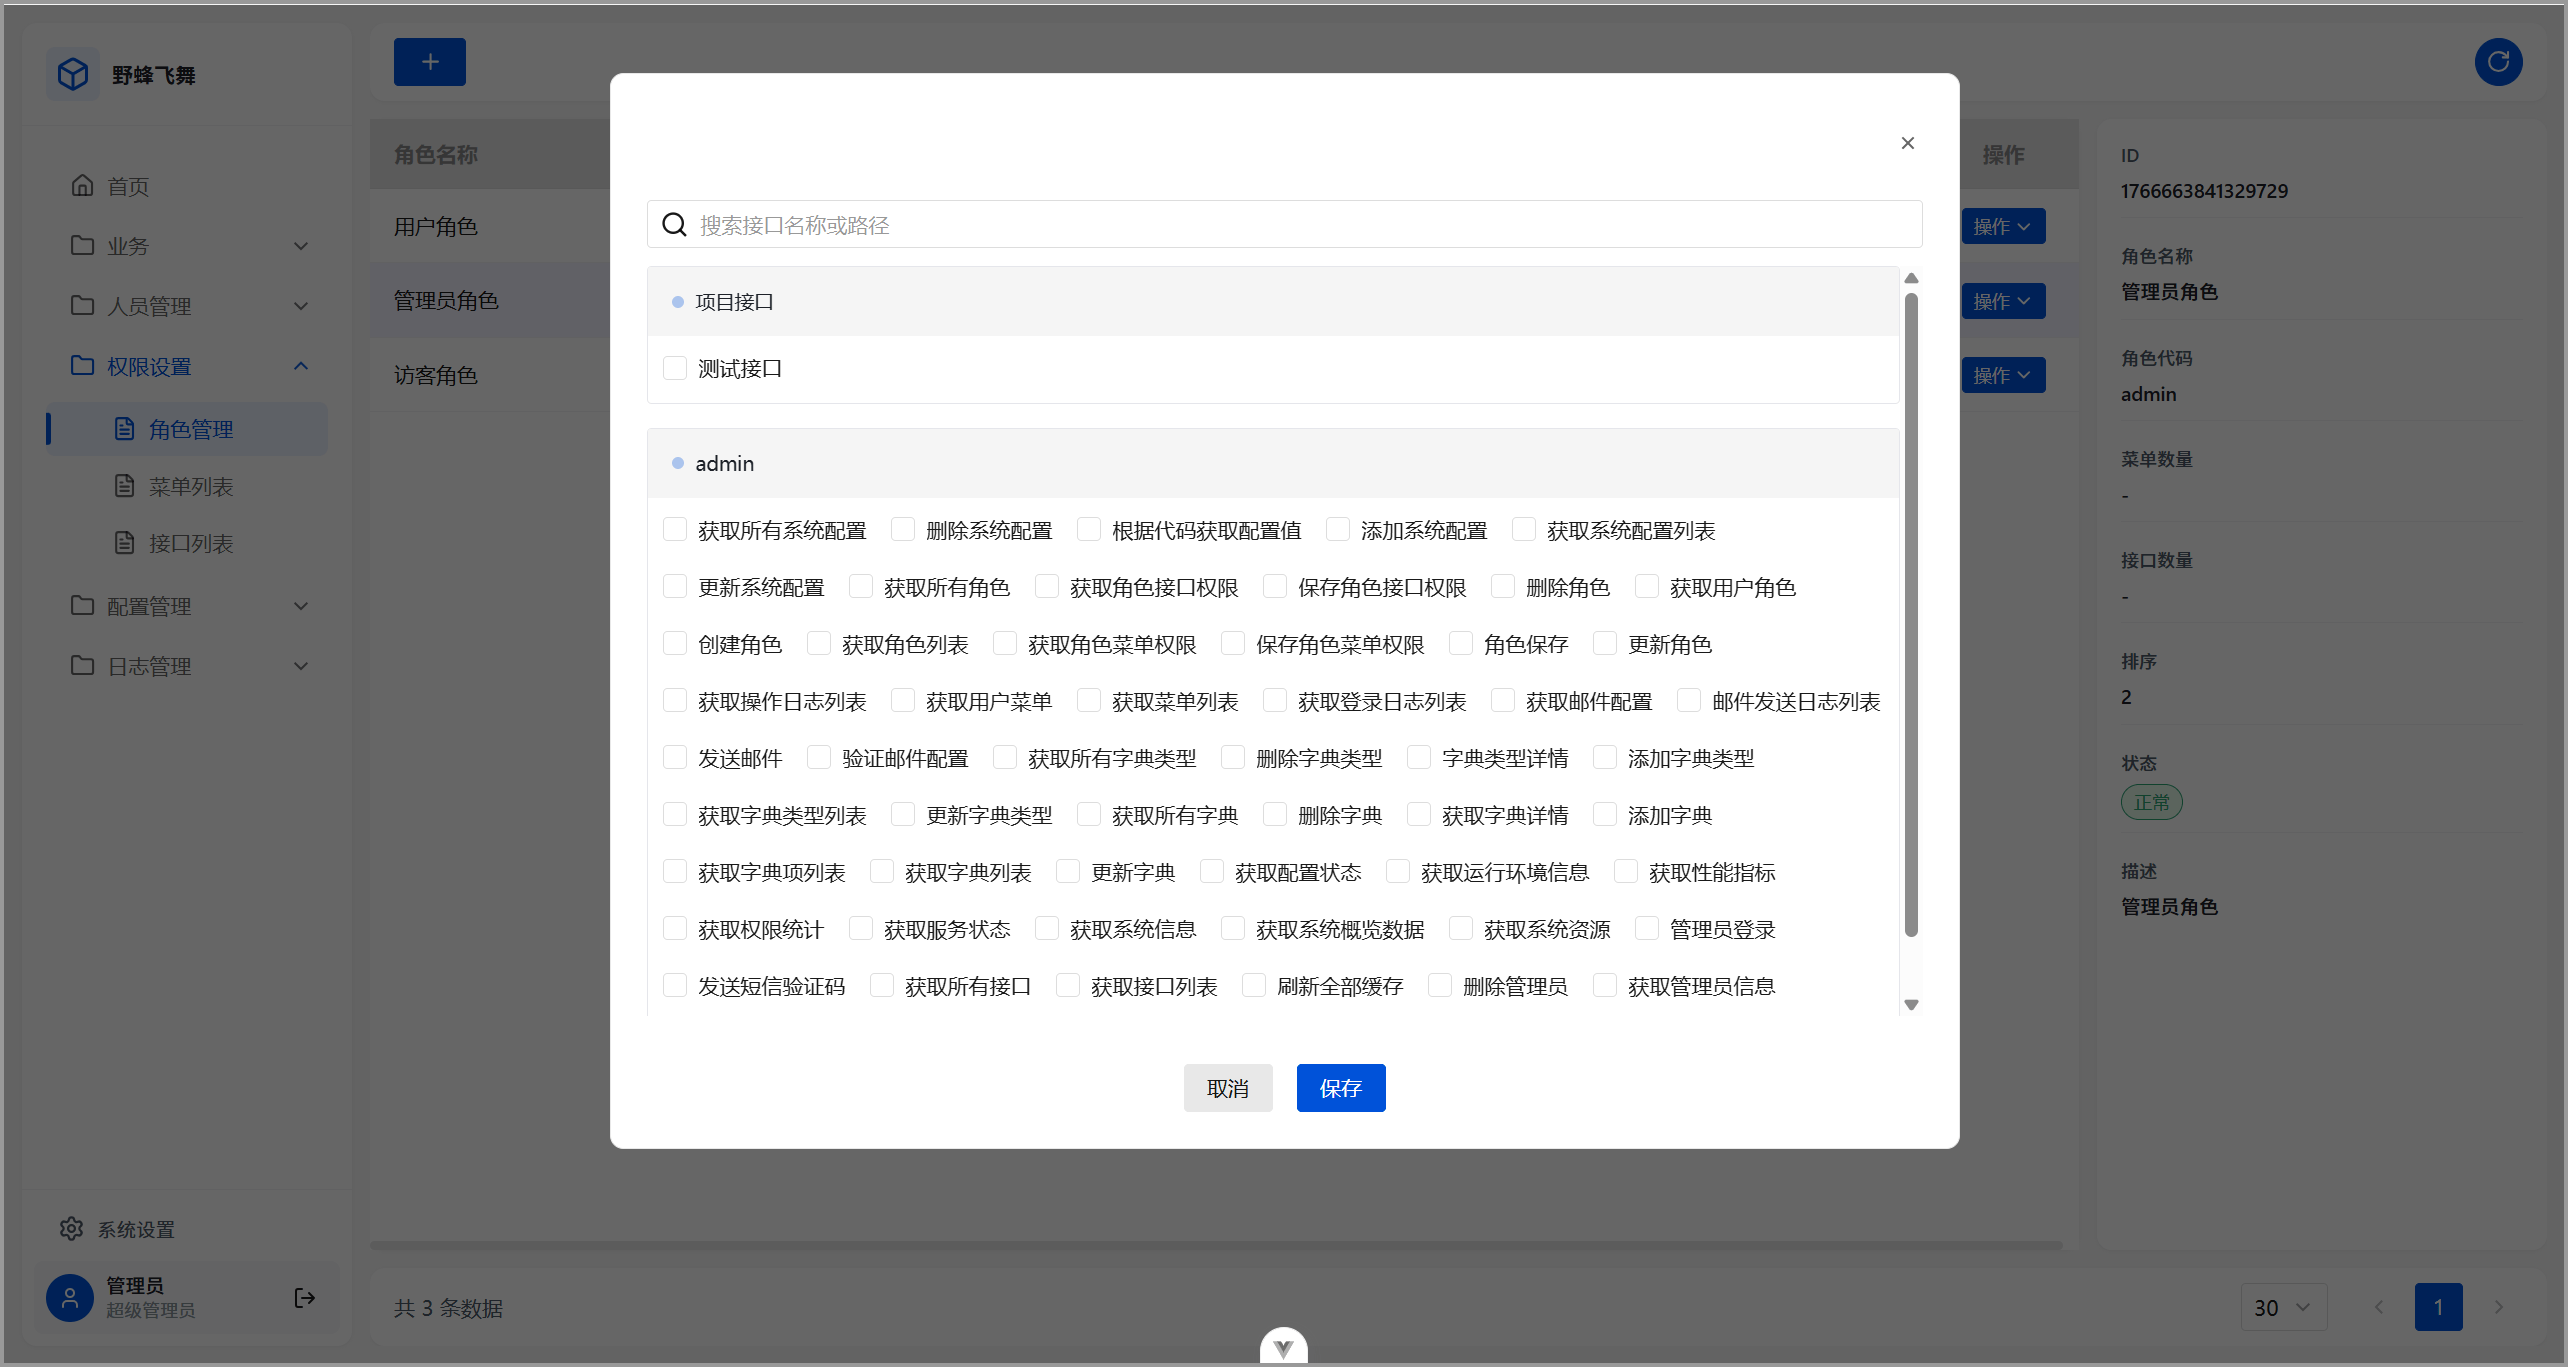Click the document icon beside 接口列表

coord(124,543)
